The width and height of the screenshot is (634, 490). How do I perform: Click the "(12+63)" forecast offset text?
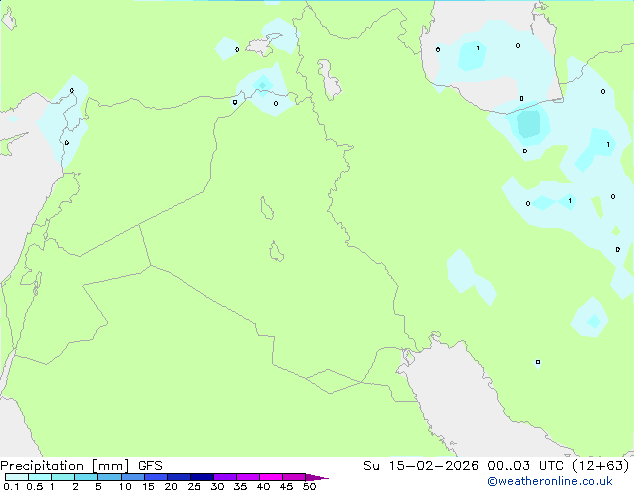pyautogui.click(x=601, y=466)
